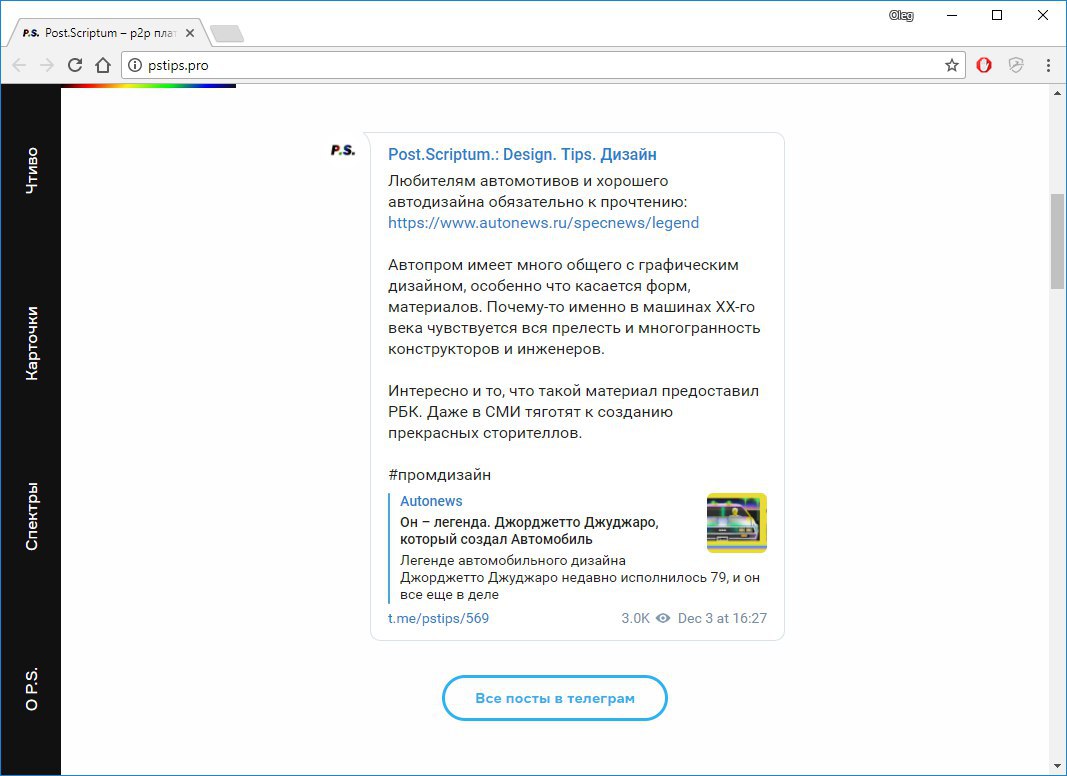1067x776 pixels.
Task: Go back with the browser back arrow
Action: click(19, 65)
